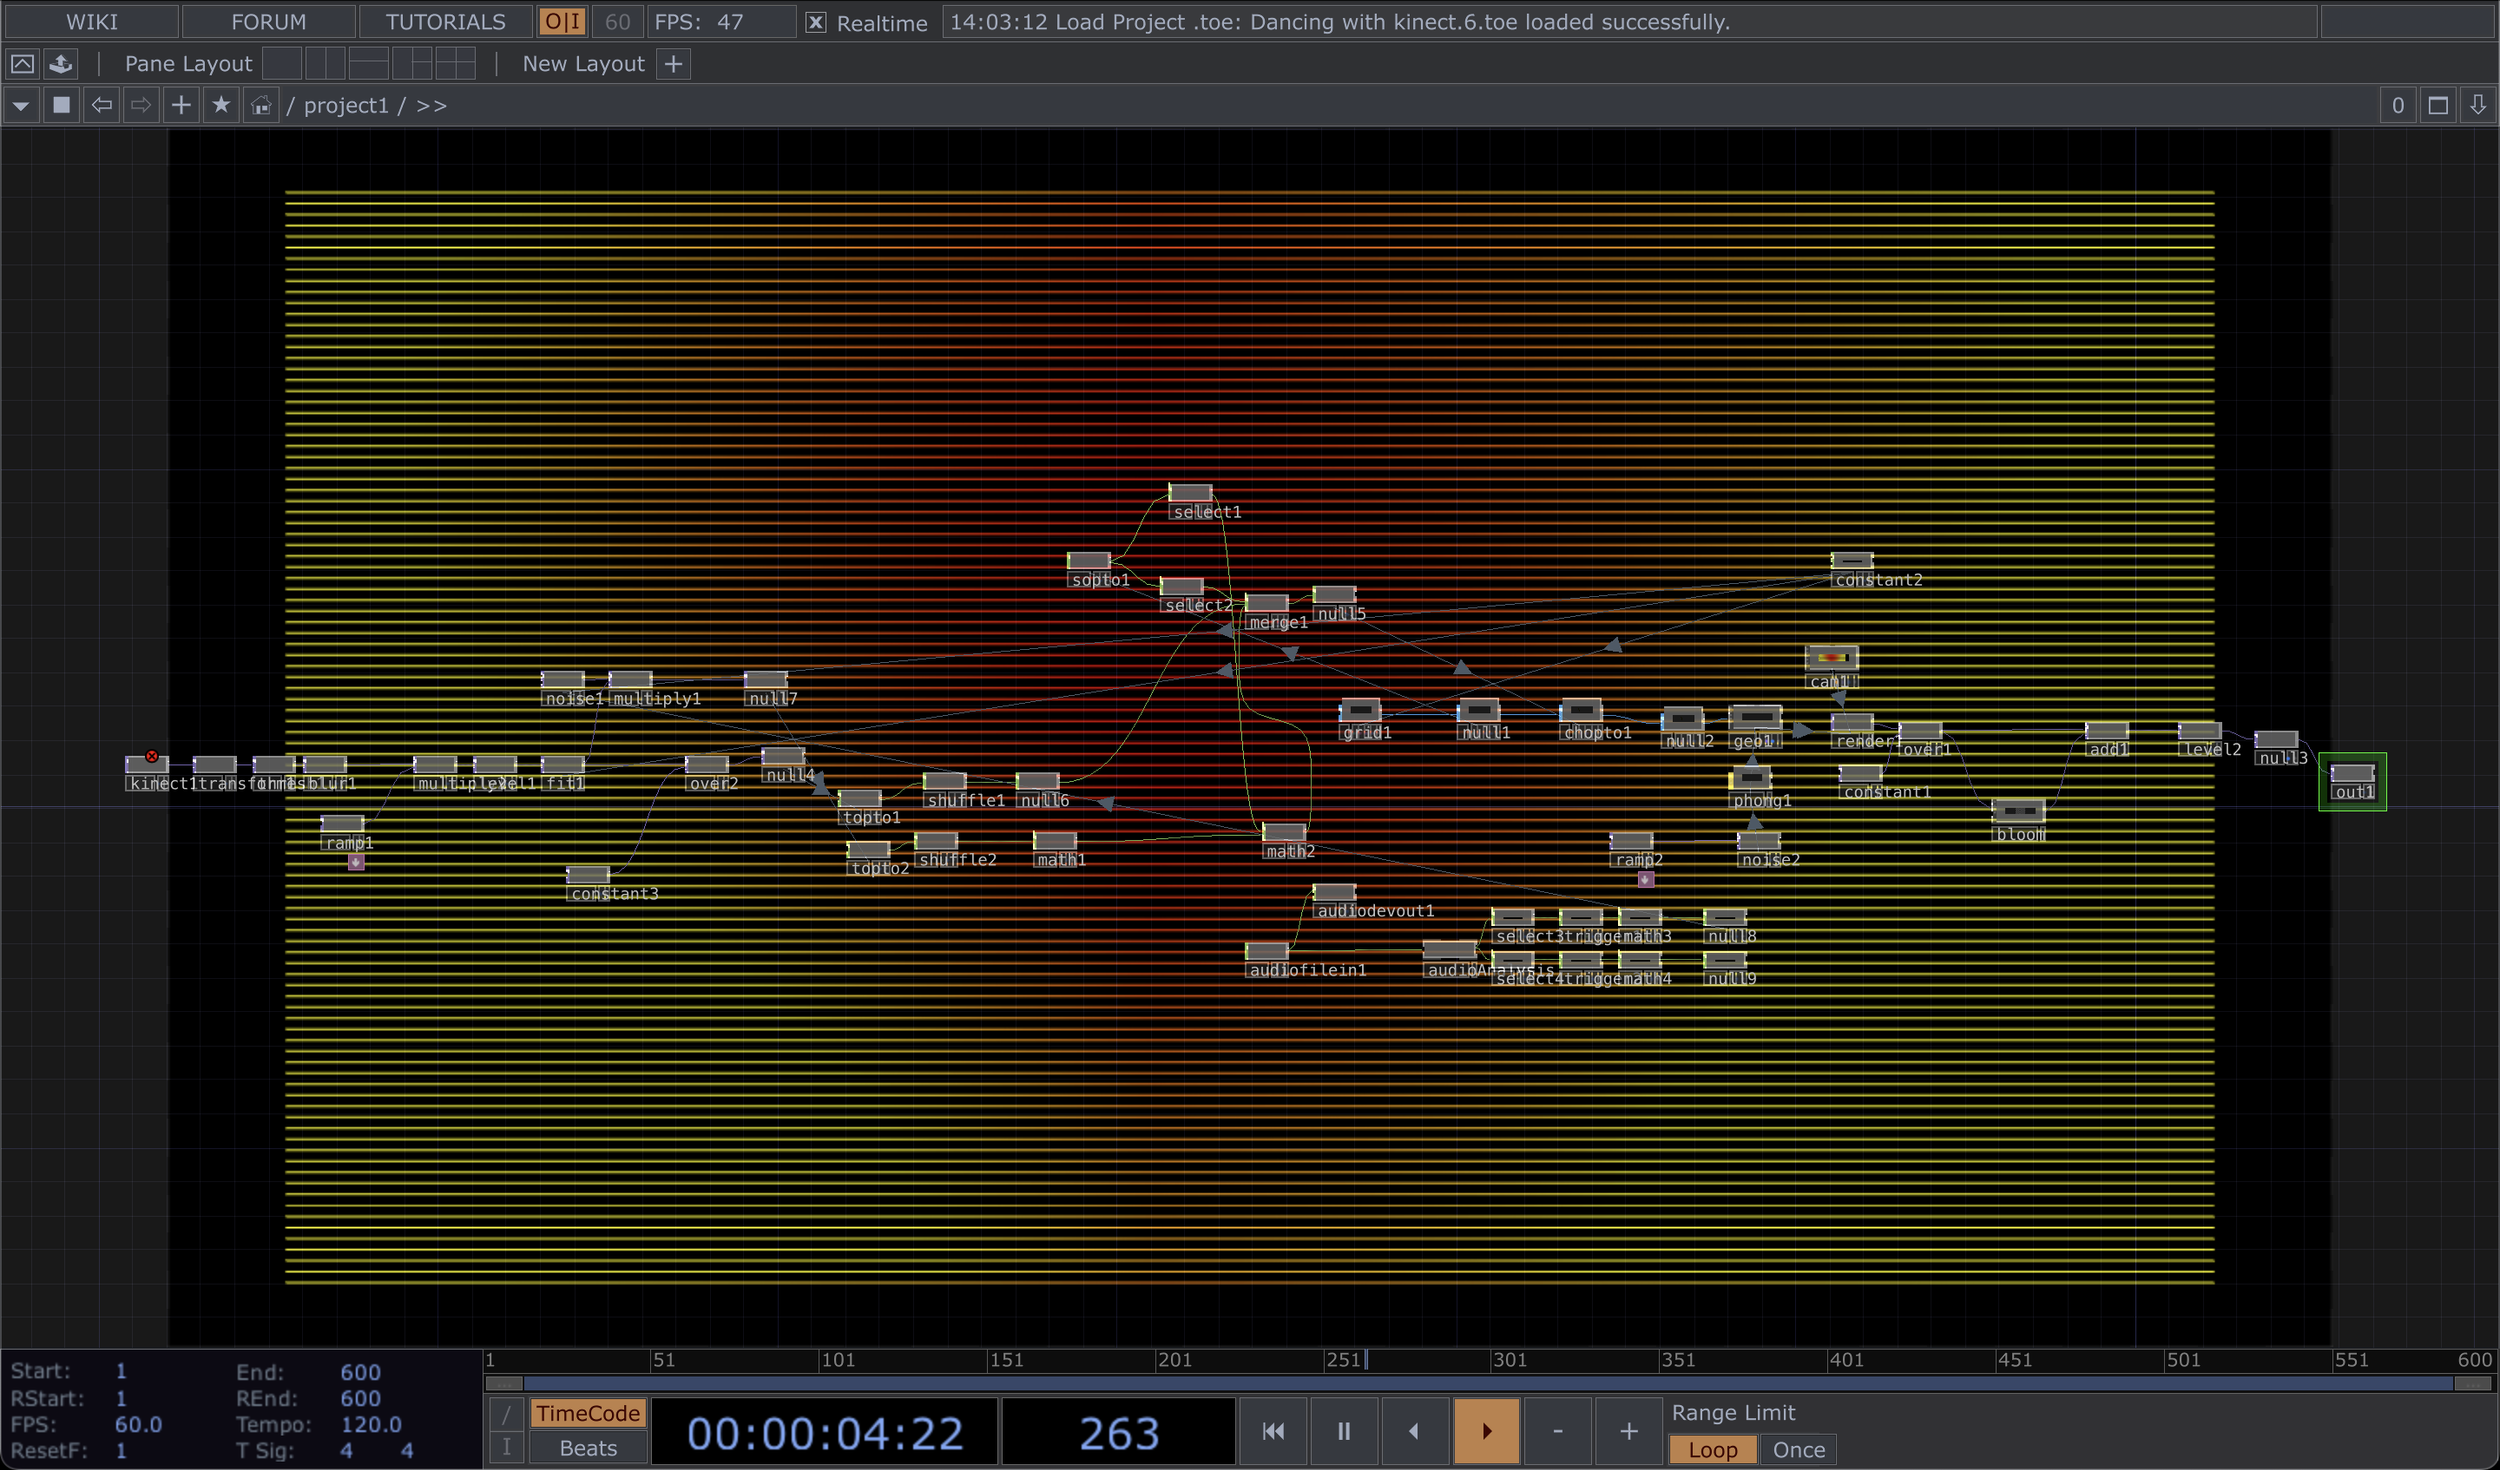Viewport: 2500px width, 1470px height.
Task: Jump to the start of the timeline
Action: click(x=1273, y=1431)
